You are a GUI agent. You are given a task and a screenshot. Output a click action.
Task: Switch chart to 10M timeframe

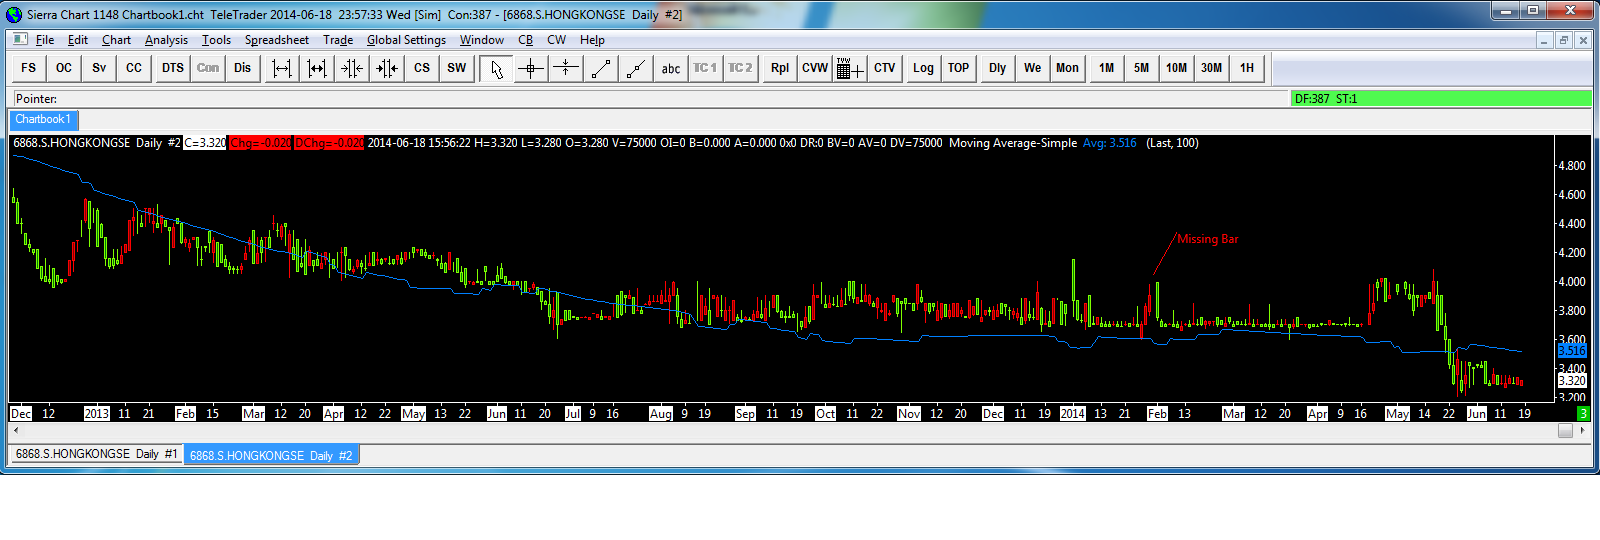(x=1177, y=68)
